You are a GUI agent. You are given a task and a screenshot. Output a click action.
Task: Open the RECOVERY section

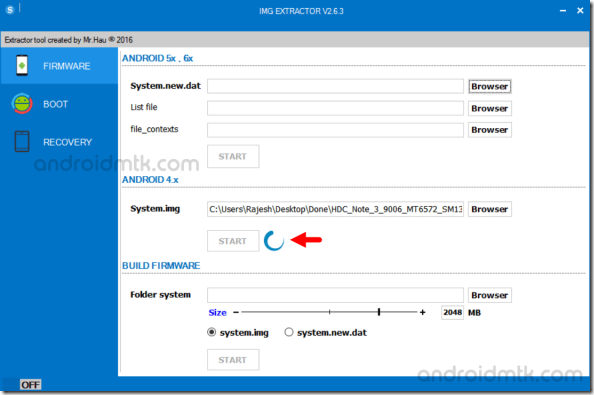(x=59, y=142)
